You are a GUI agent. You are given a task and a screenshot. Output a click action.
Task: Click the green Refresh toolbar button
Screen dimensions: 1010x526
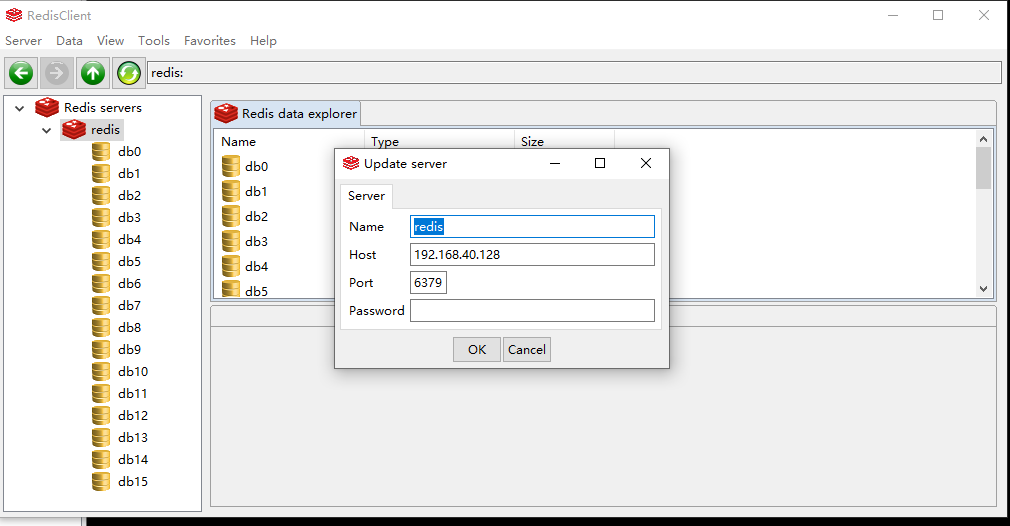coord(129,73)
